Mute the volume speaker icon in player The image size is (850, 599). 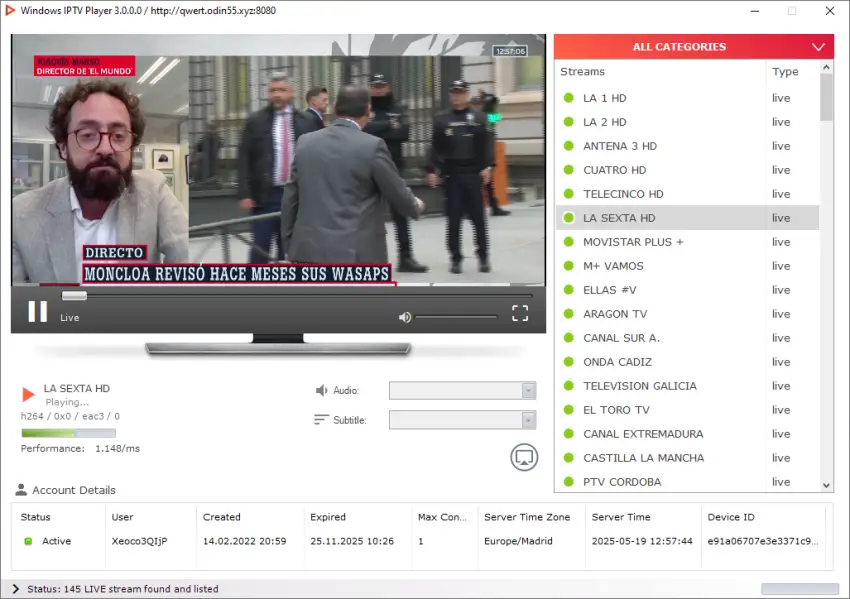click(404, 317)
